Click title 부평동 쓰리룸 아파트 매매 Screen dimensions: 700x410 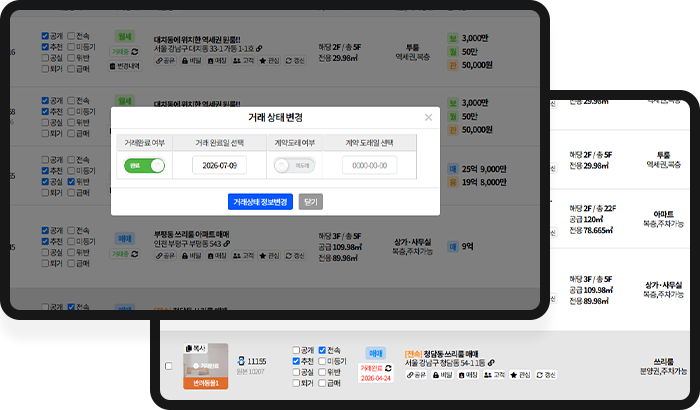click(x=192, y=234)
